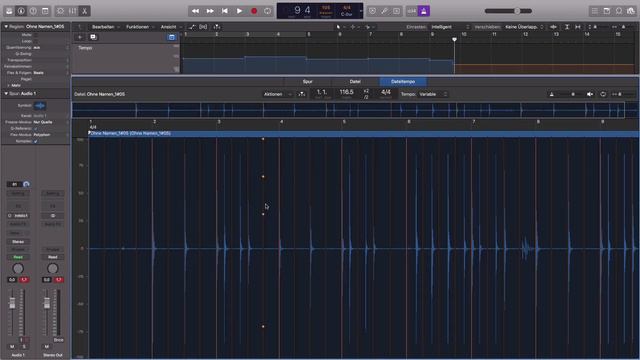This screenshot has height=360, width=640.
Task: Toggle the Editors scissors icon
Action: (84, 11)
